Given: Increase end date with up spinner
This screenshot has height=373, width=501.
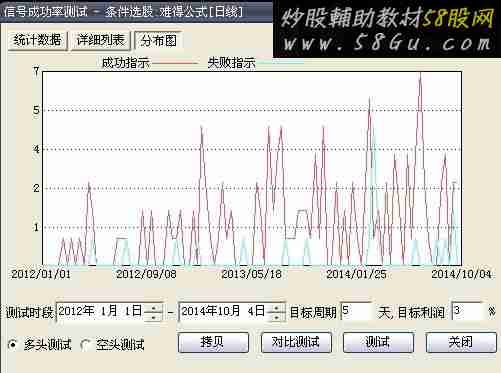Looking at the screenshot, I should click(276, 307).
